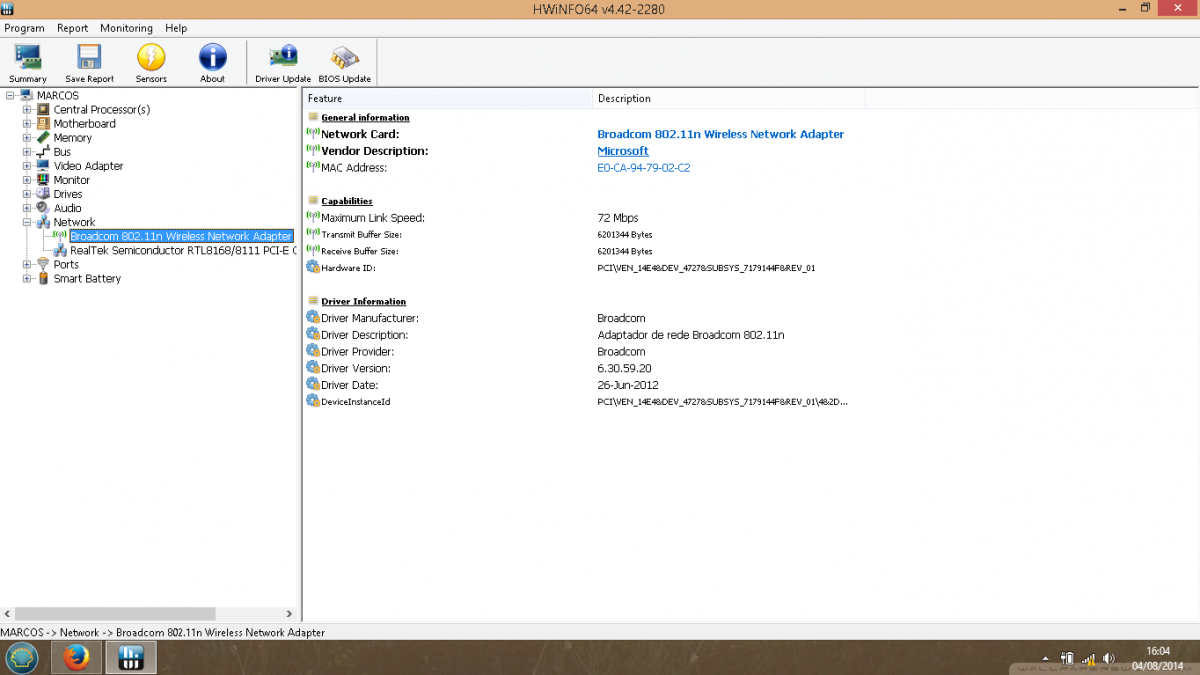Collapse the Network node
The width and height of the screenshot is (1200, 675).
(28, 222)
